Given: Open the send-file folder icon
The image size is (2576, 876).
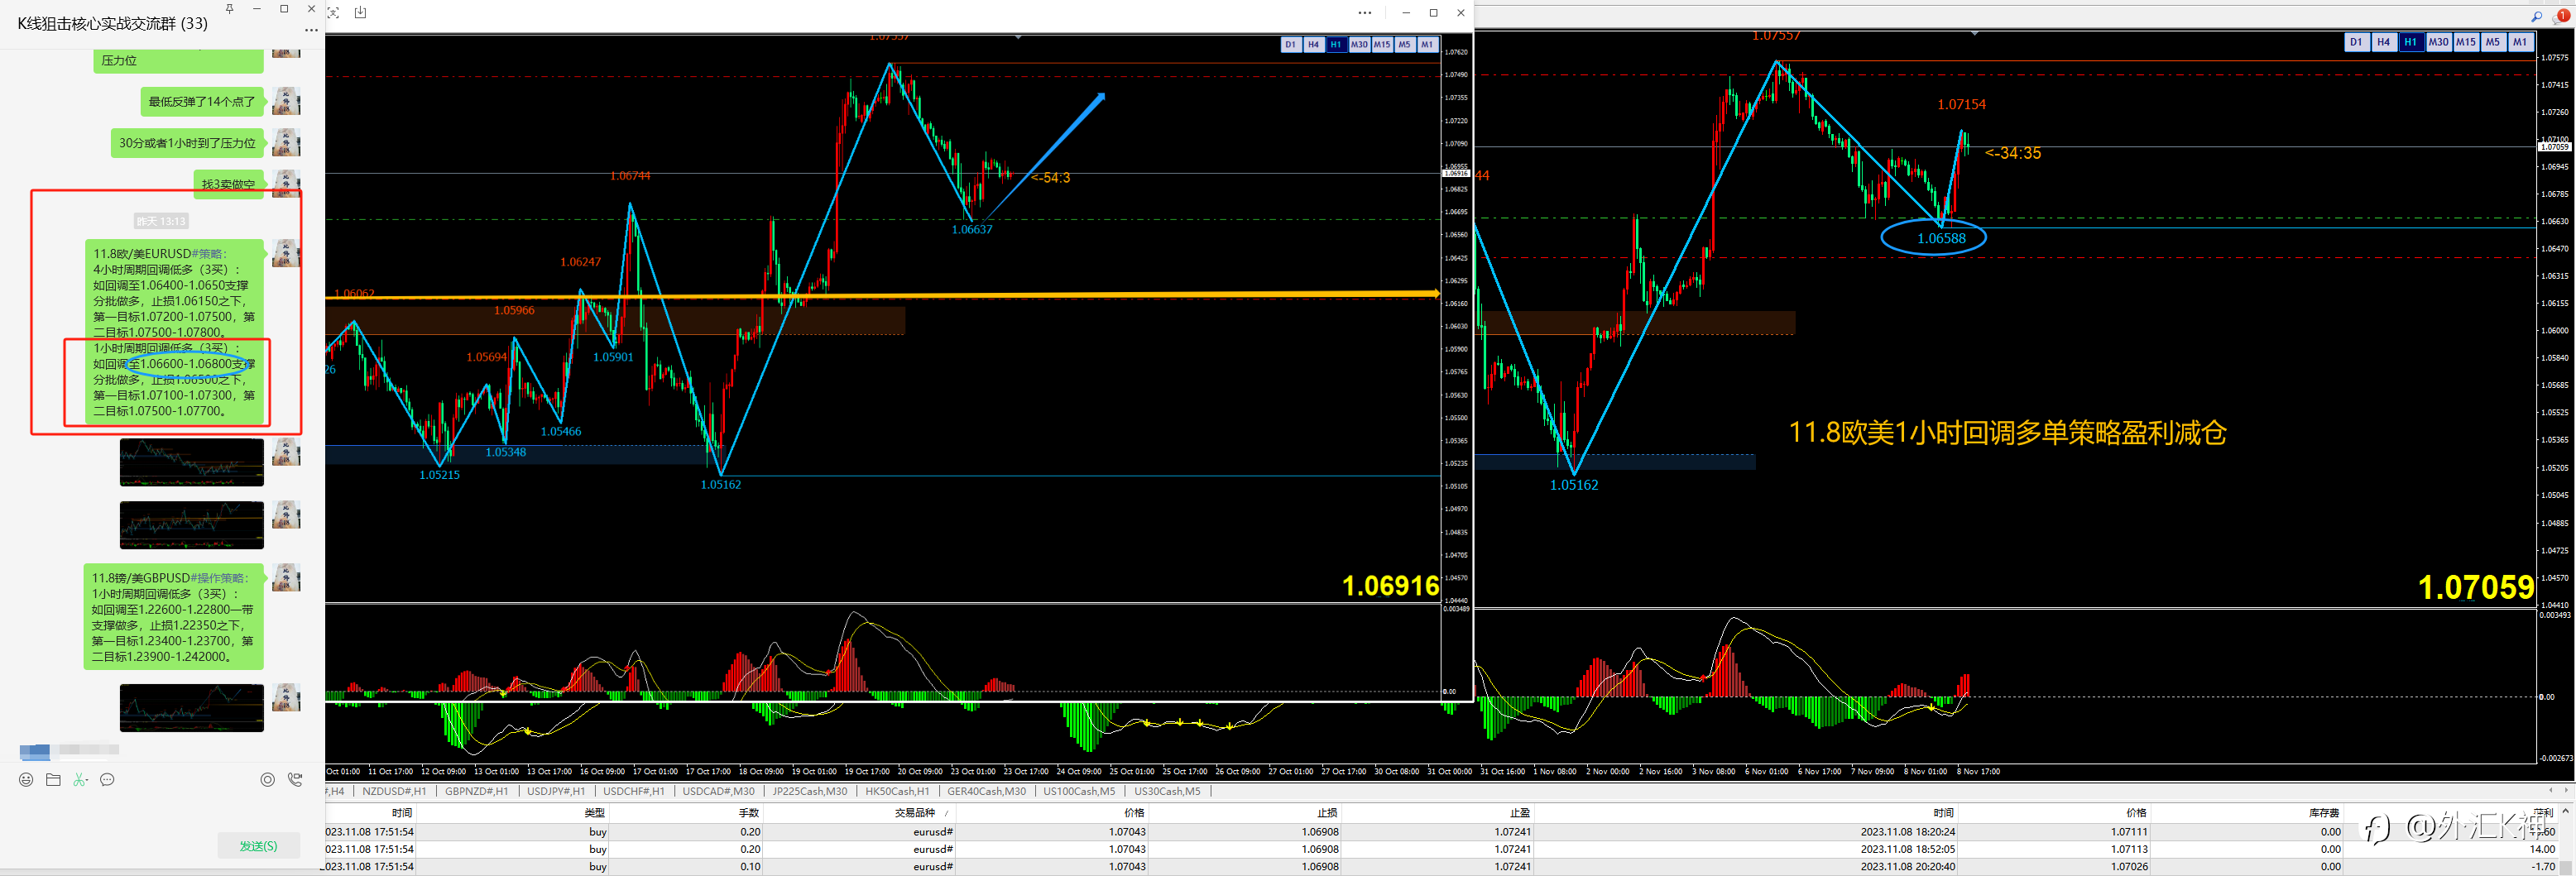Looking at the screenshot, I should click(53, 779).
